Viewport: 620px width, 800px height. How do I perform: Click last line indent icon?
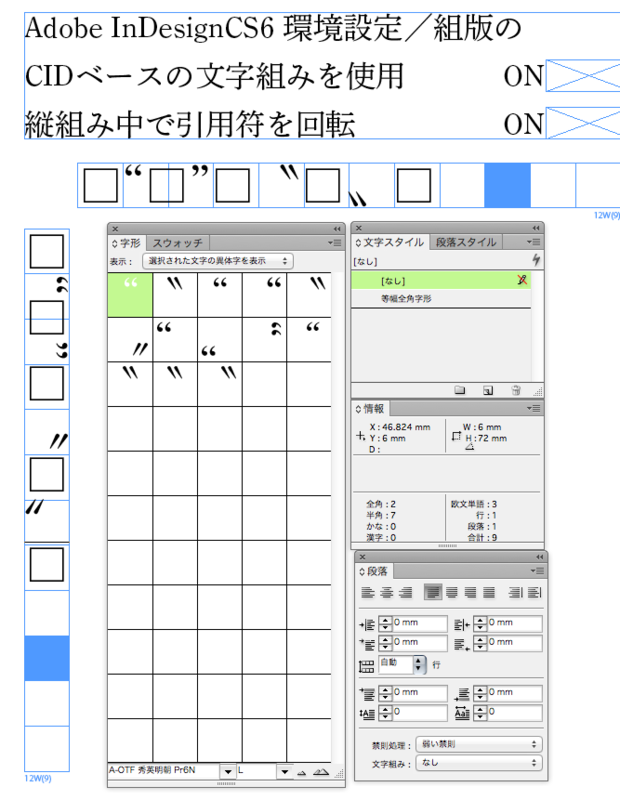pyautogui.click(x=462, y=644)
